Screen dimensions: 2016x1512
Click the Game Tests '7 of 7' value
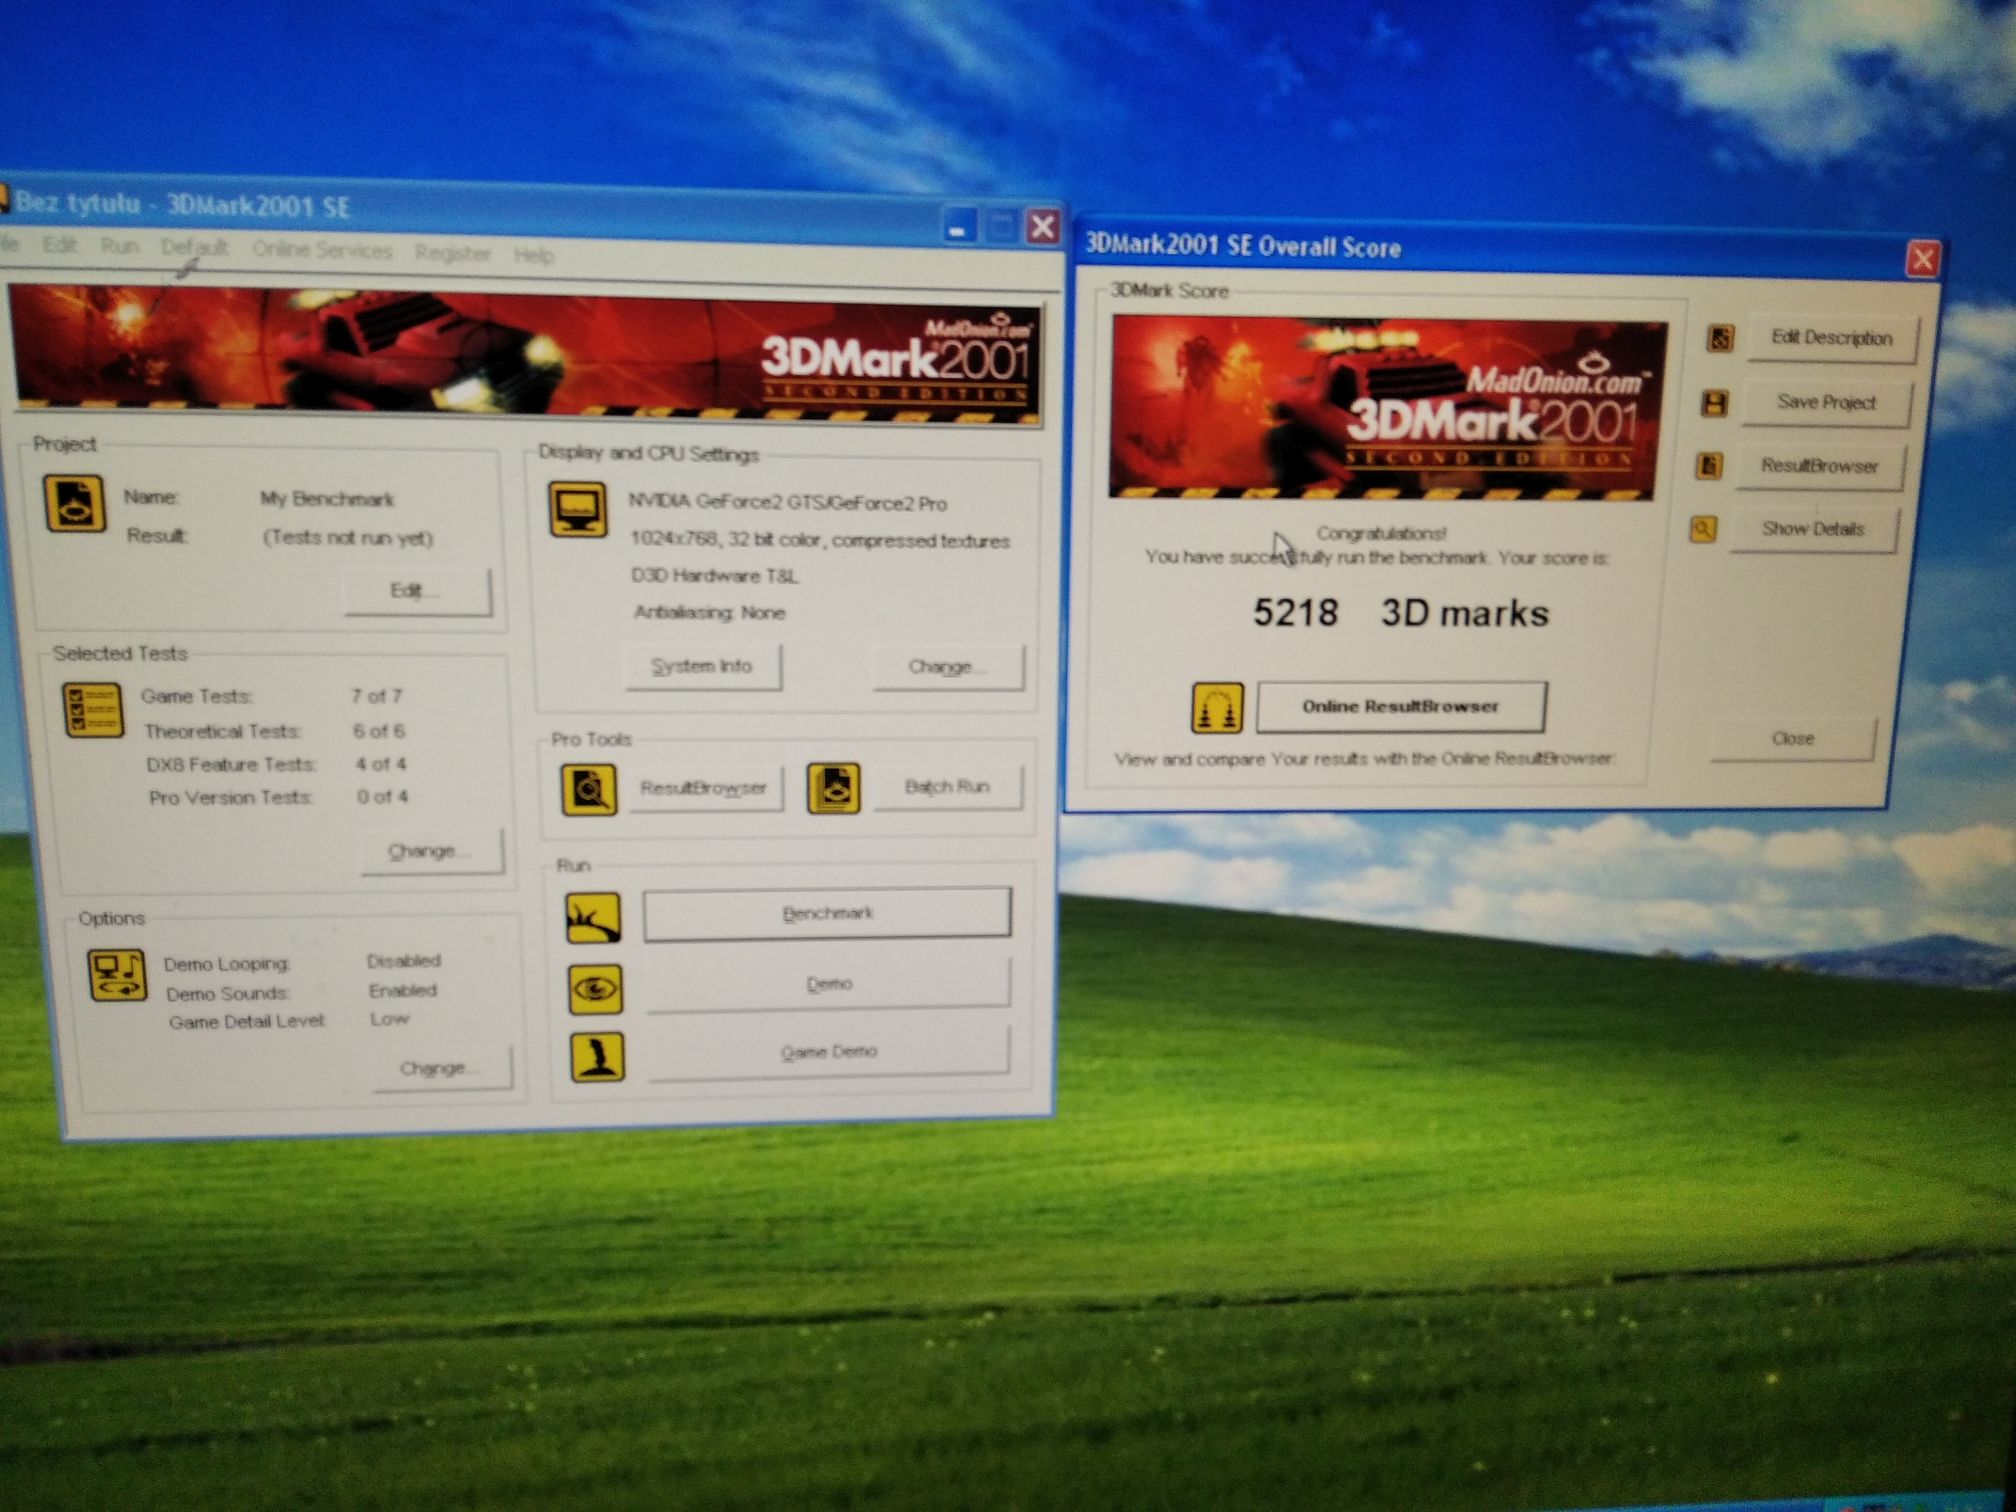(x=376, y=695)
